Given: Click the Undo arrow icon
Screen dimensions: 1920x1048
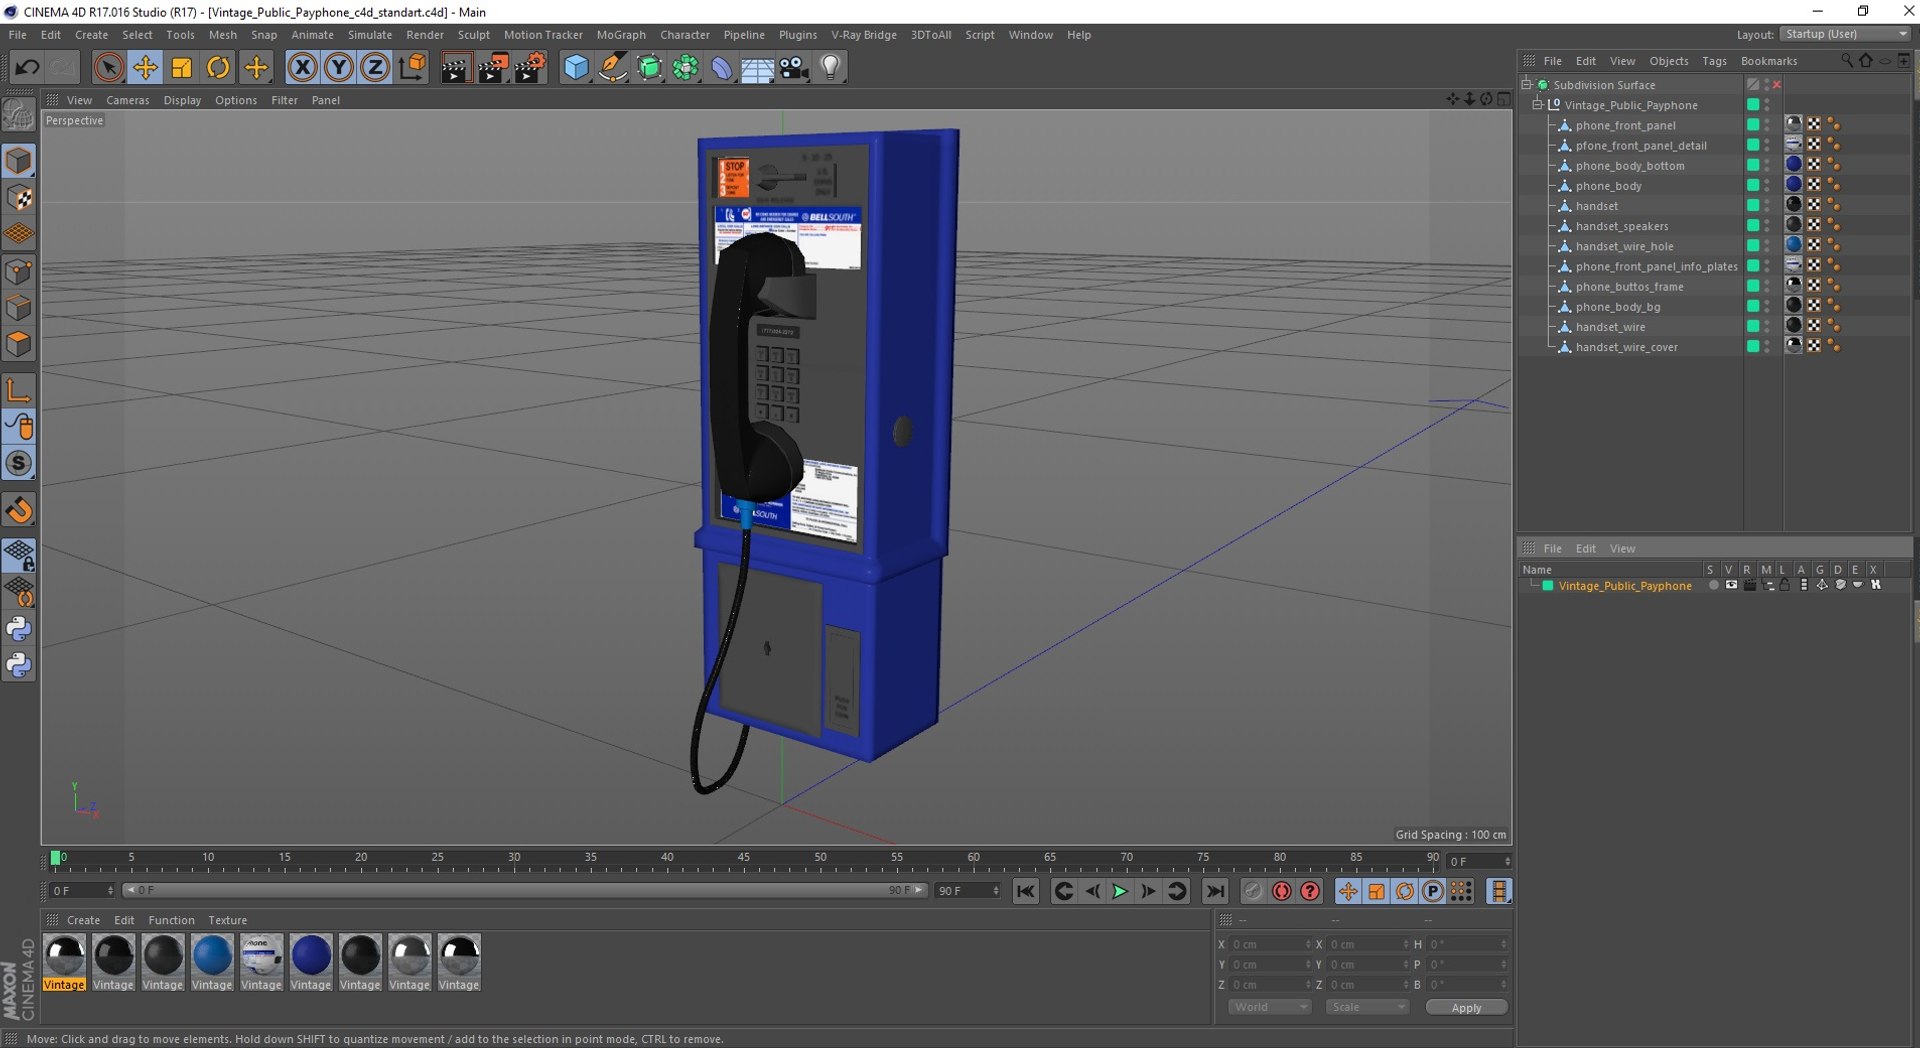Looking at the screenshot, I should coord(27,67).
